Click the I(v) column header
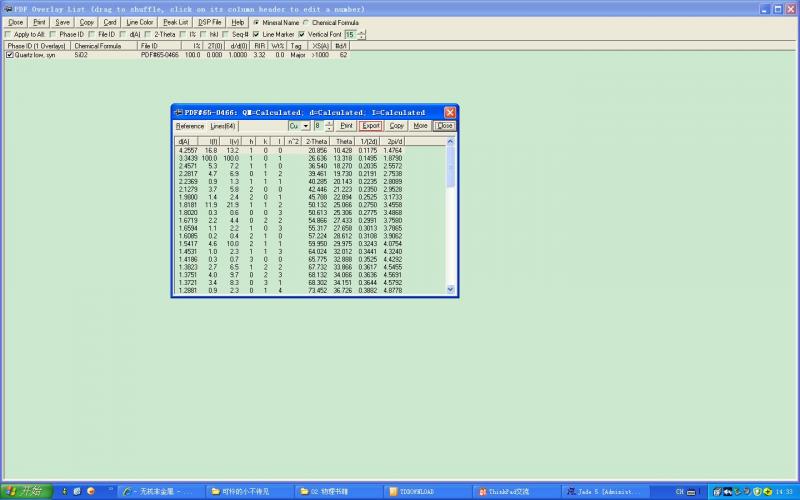 (232, 142)
